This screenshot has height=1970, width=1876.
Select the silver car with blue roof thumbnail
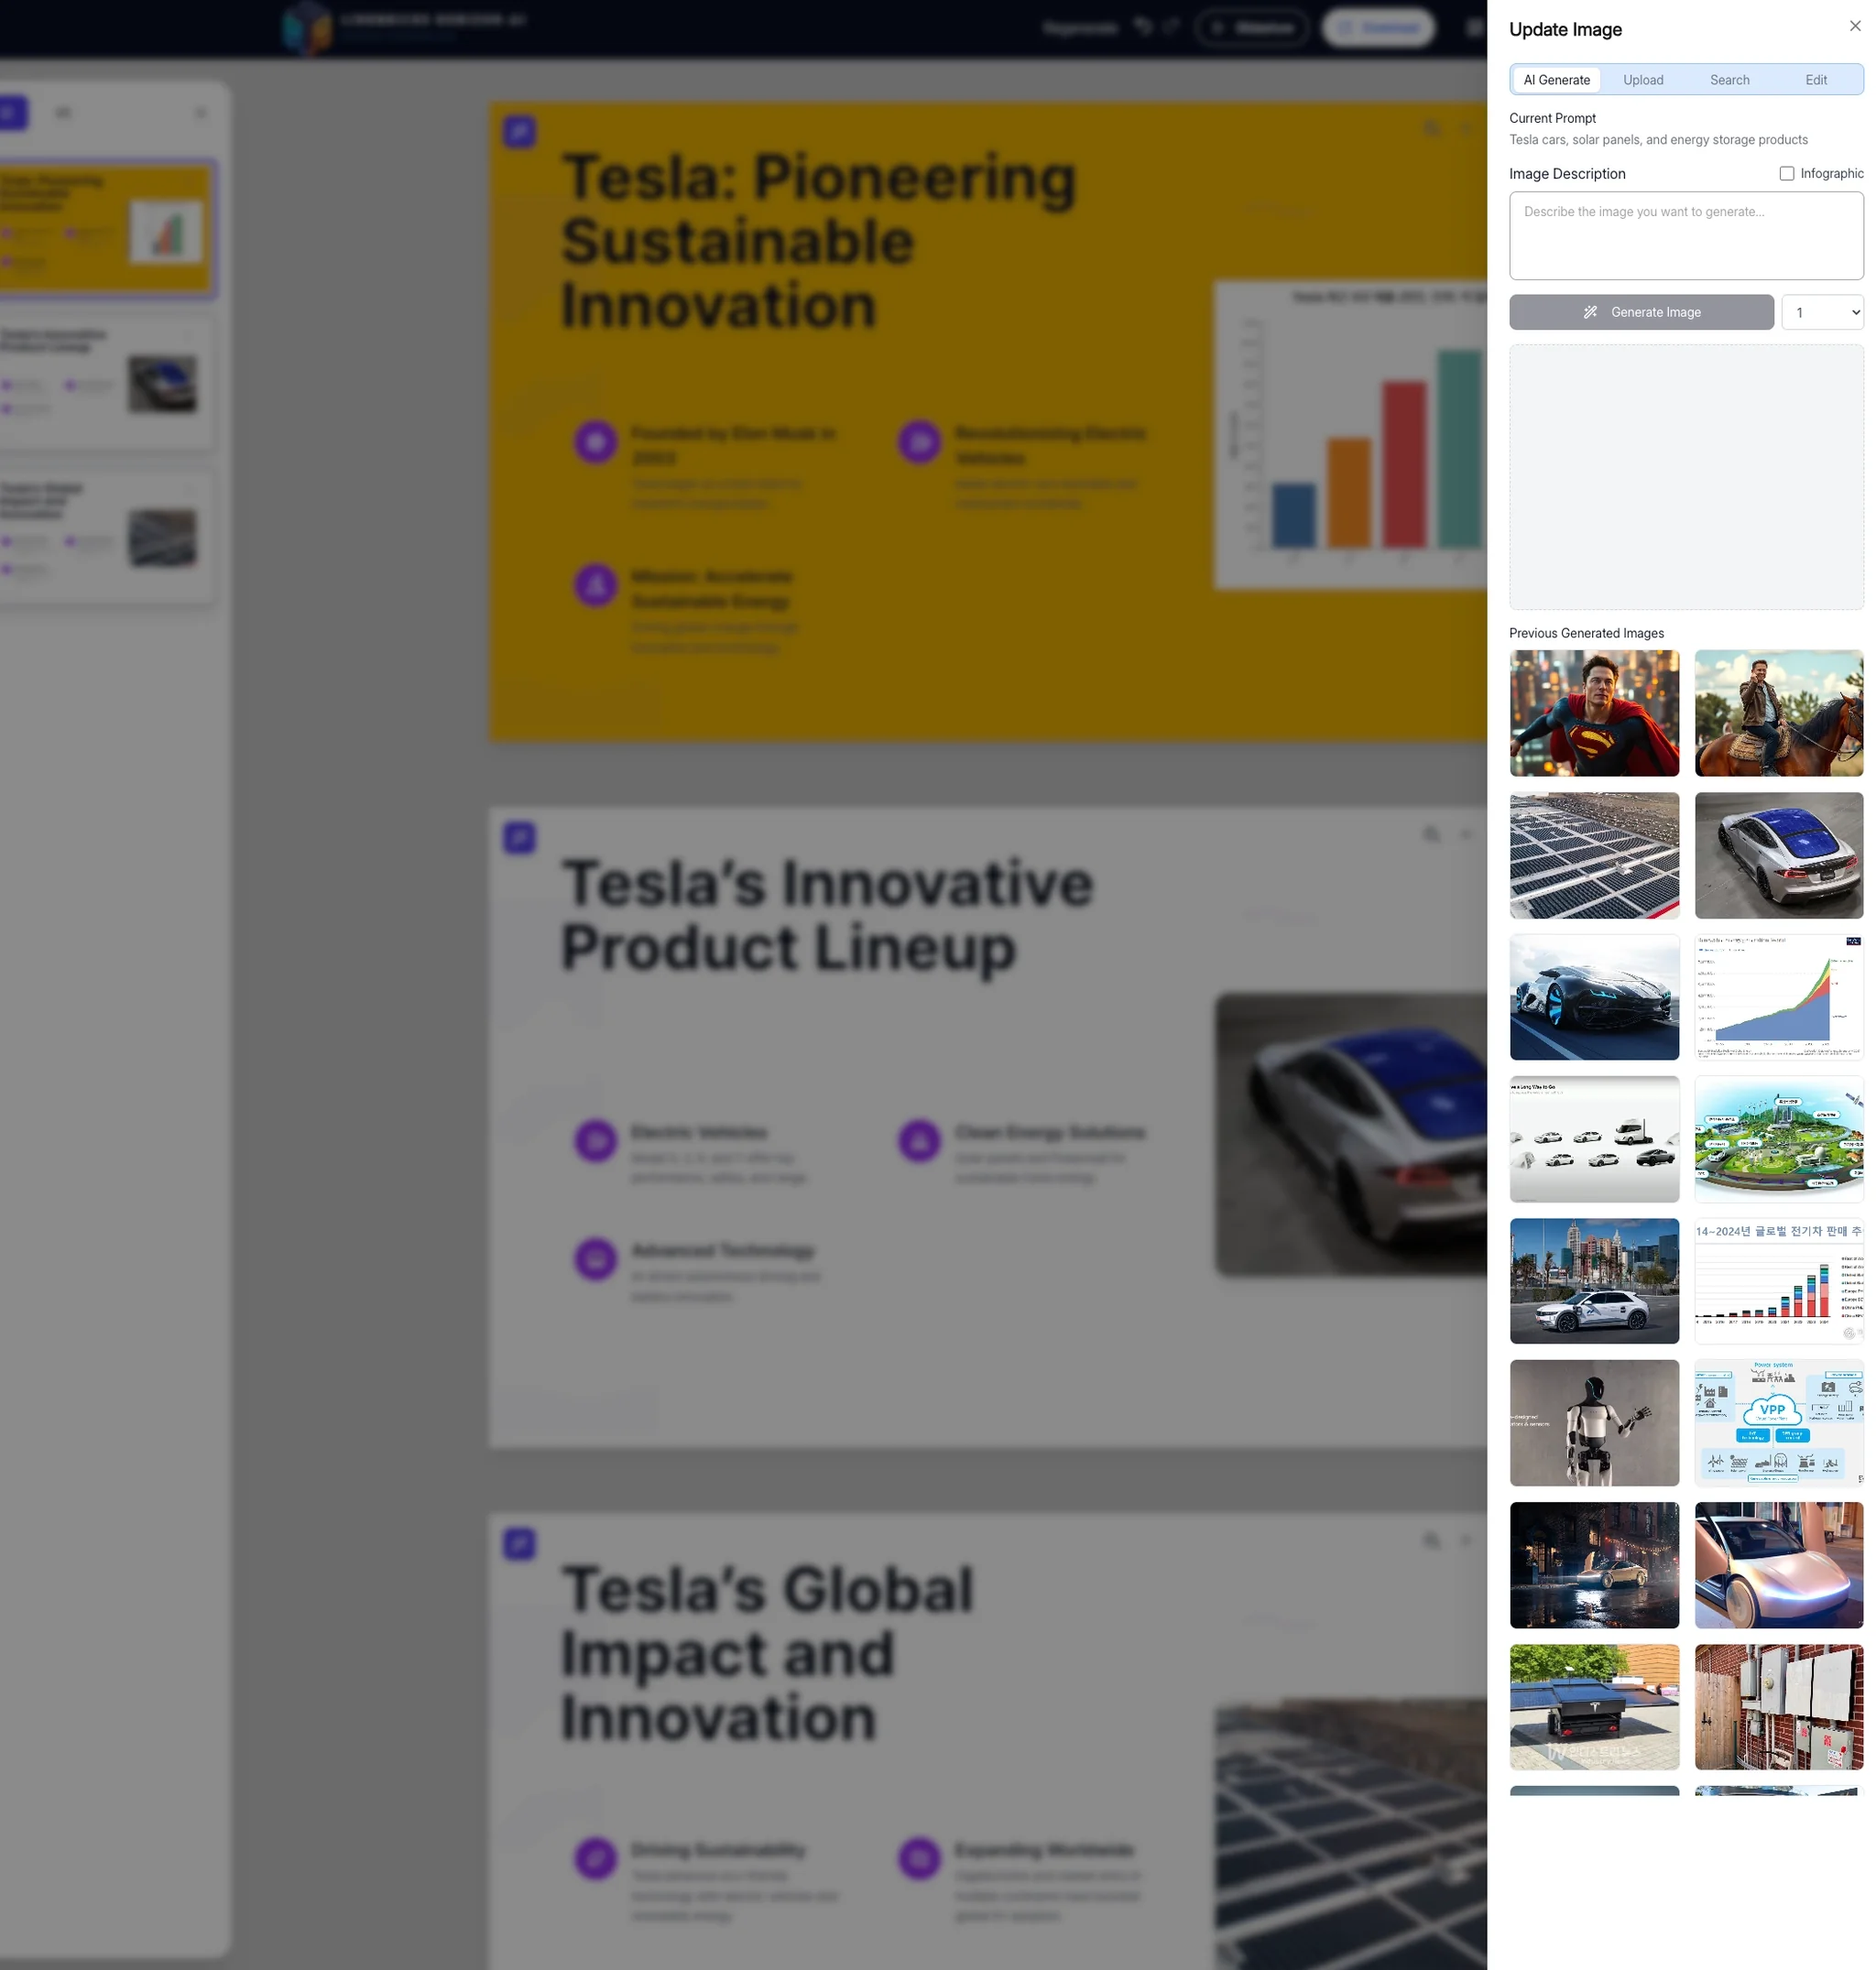pos(1778,855)
